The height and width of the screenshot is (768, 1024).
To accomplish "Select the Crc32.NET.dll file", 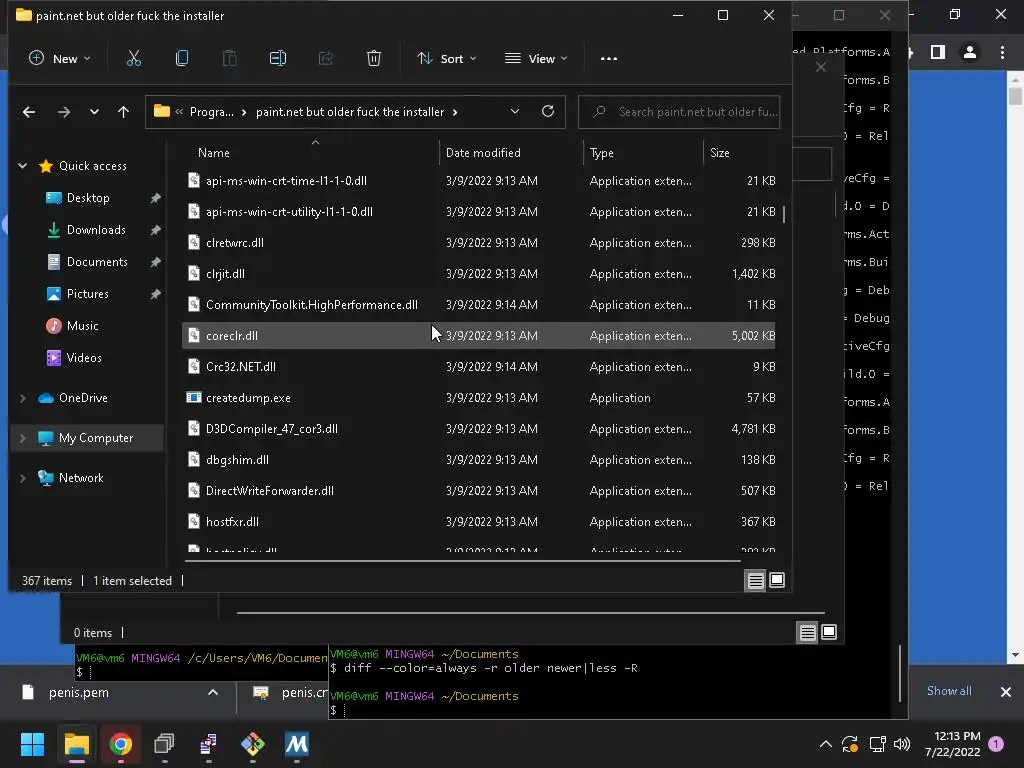I will [x=479, y=366].
